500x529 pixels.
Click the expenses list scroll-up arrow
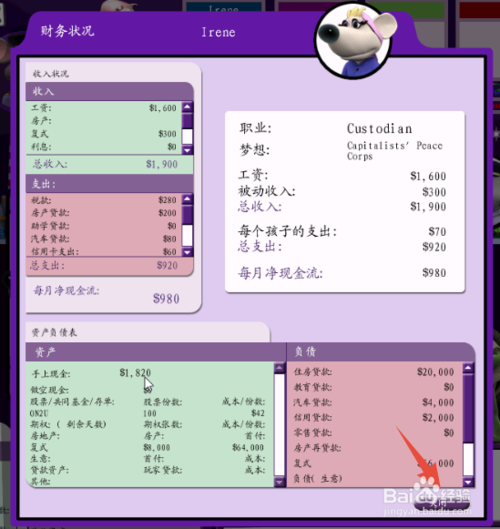[187, 199]
